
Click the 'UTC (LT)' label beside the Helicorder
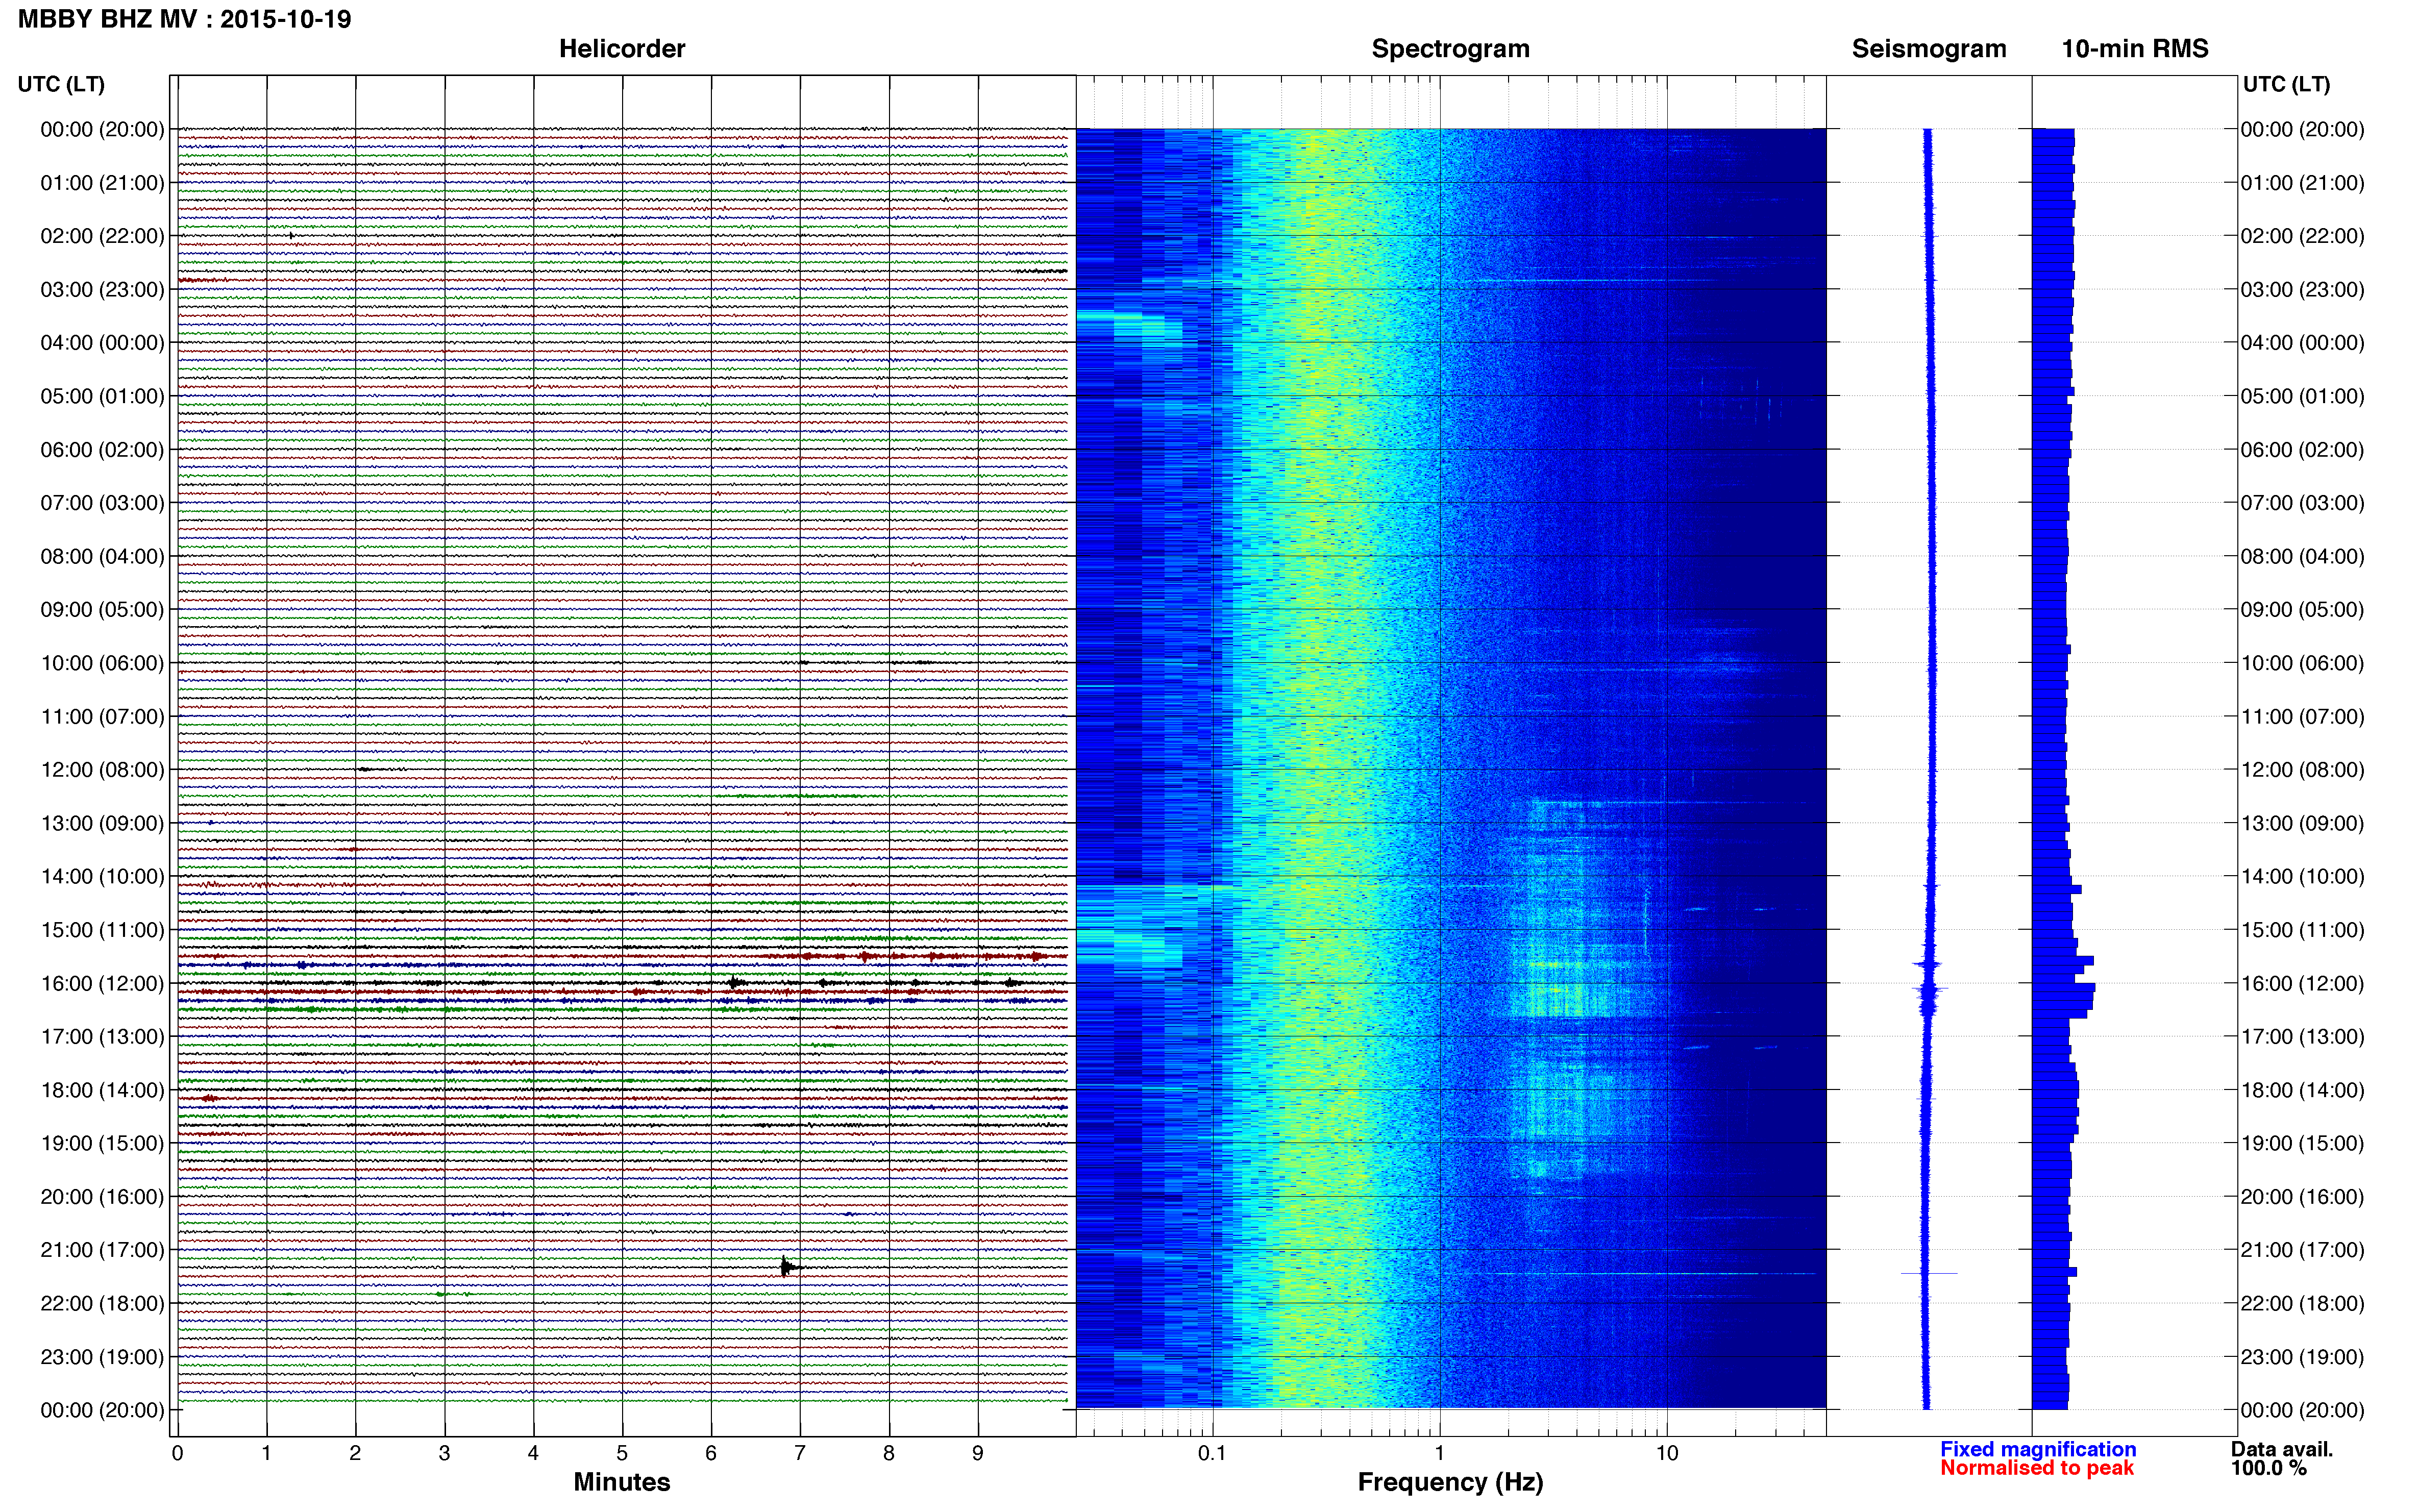61,84
